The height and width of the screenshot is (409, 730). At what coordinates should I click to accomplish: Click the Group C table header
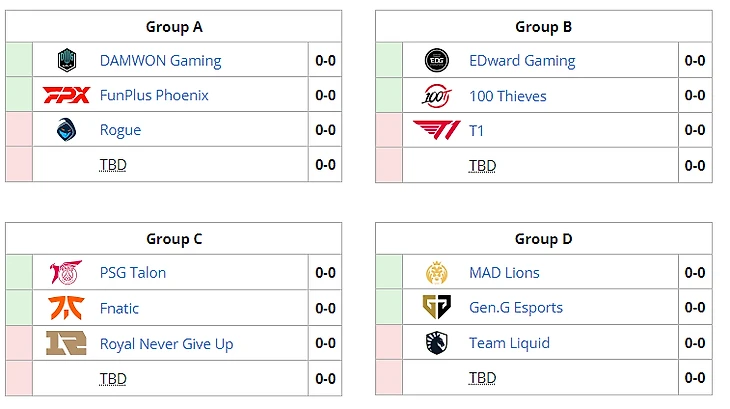click(x=174, y=239)
